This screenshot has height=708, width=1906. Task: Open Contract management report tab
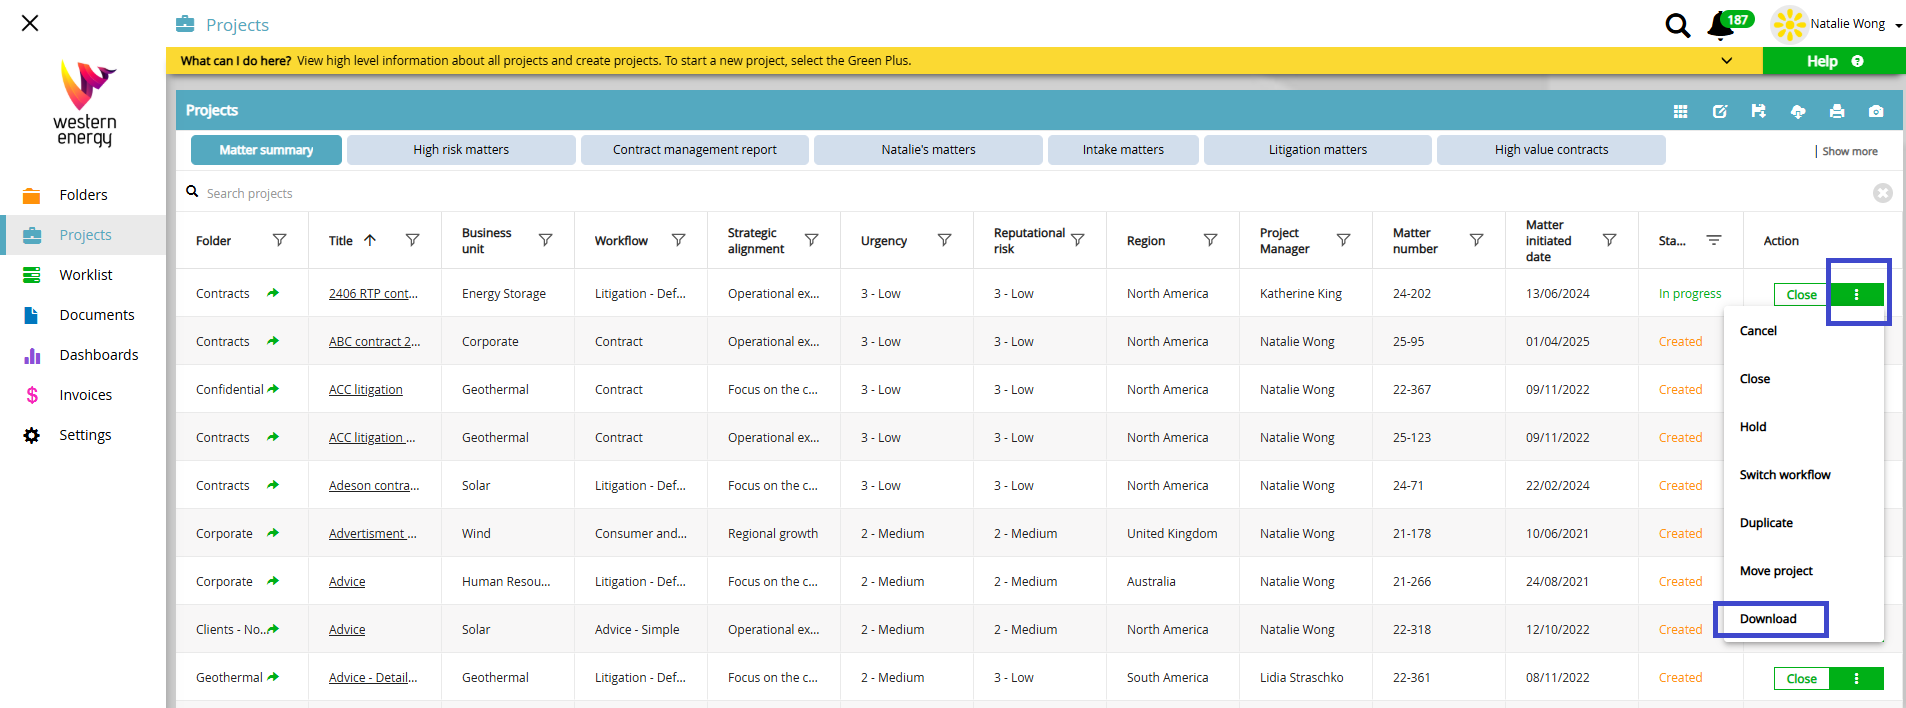[695, 150]
